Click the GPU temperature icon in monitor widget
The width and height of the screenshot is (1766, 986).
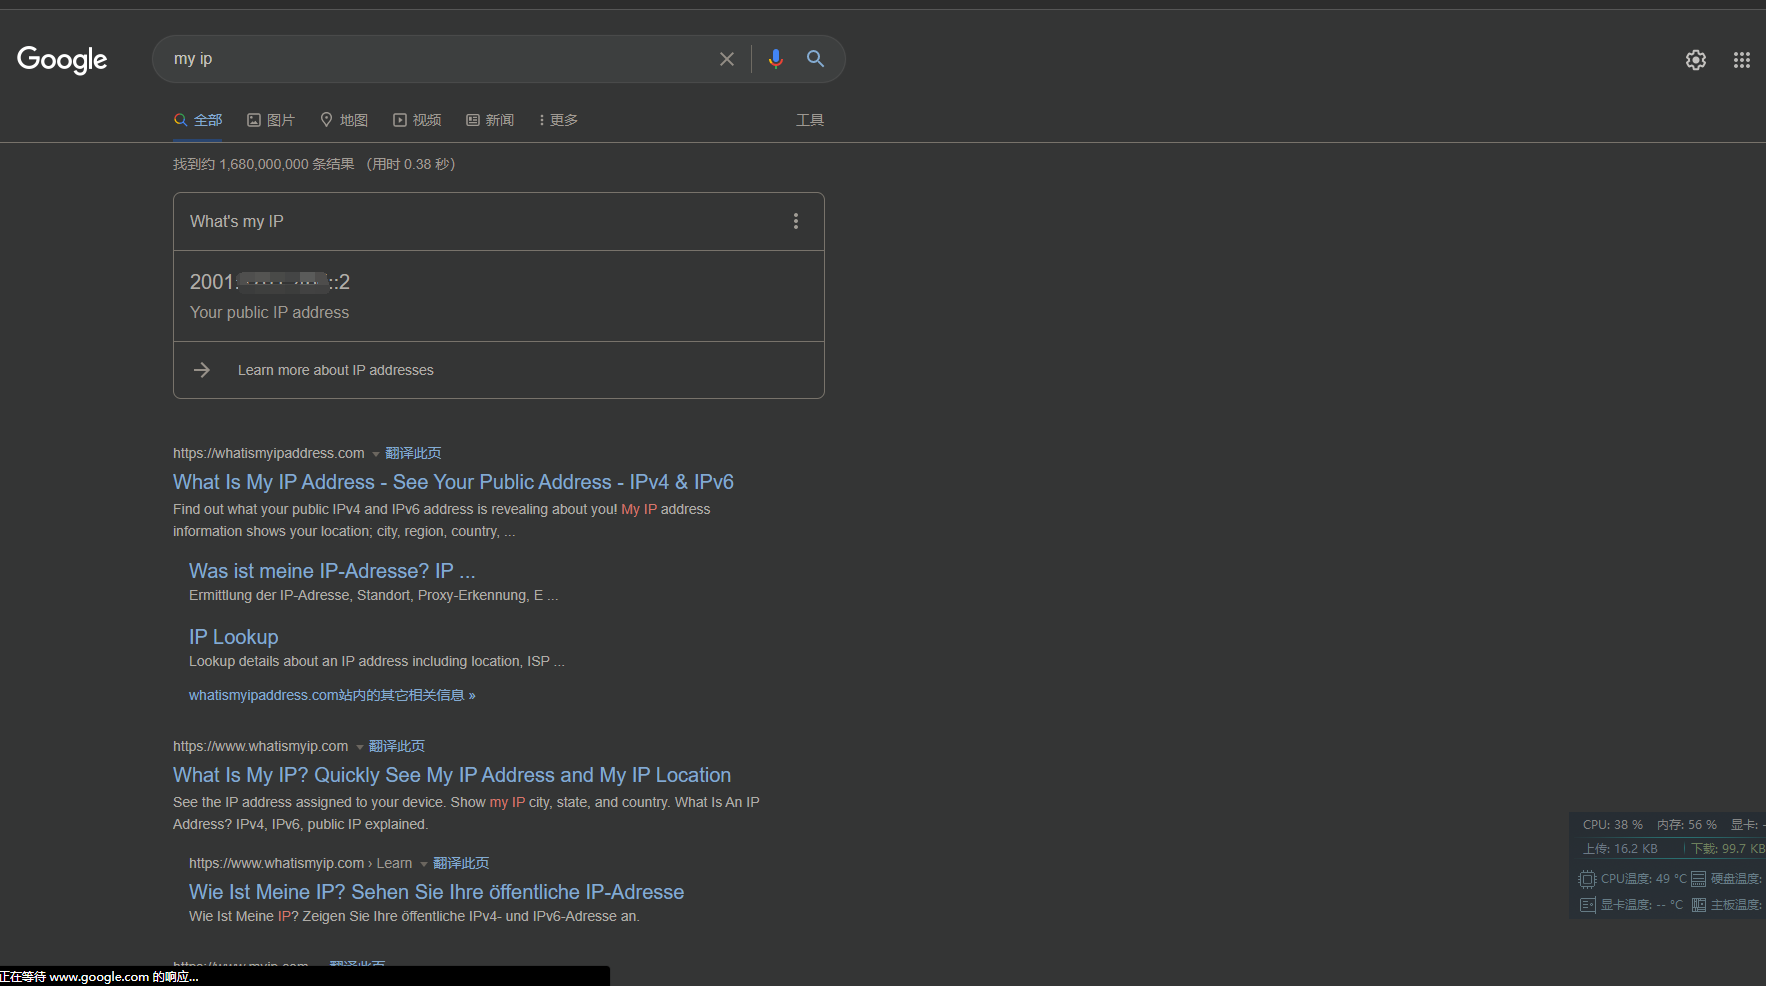[x=1587, y=905]
